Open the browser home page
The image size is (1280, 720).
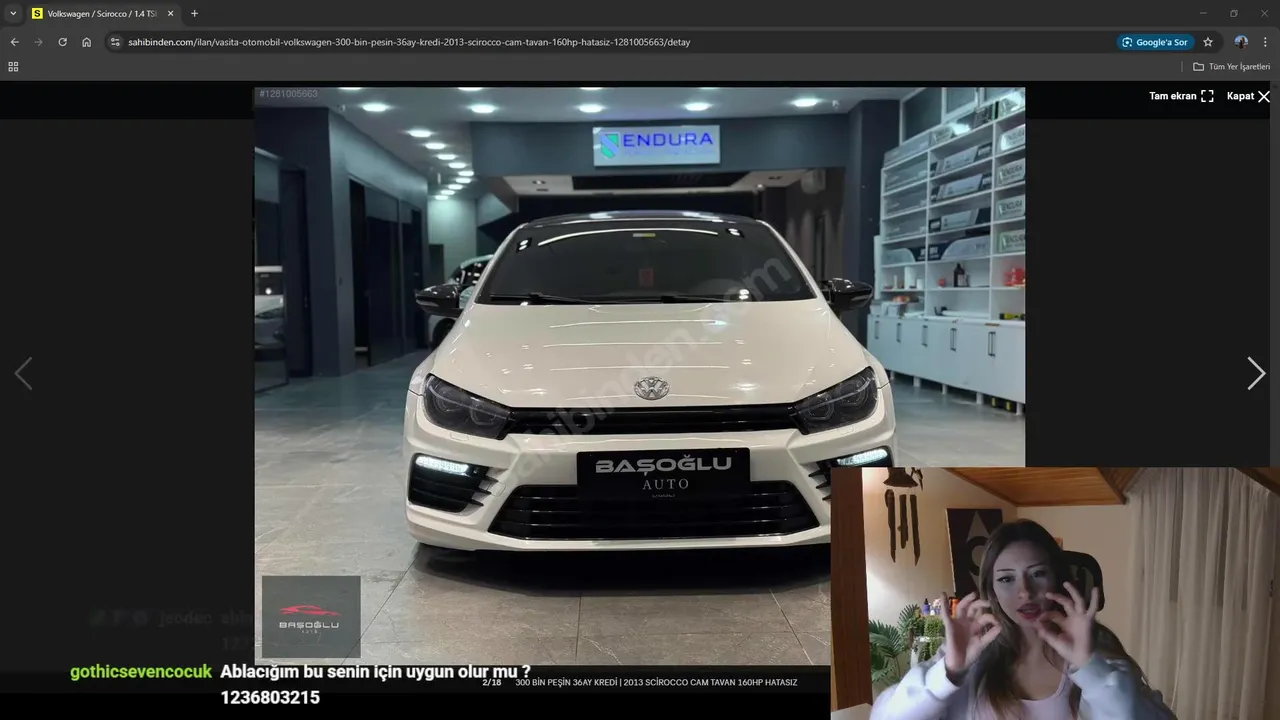click(87, 42)
